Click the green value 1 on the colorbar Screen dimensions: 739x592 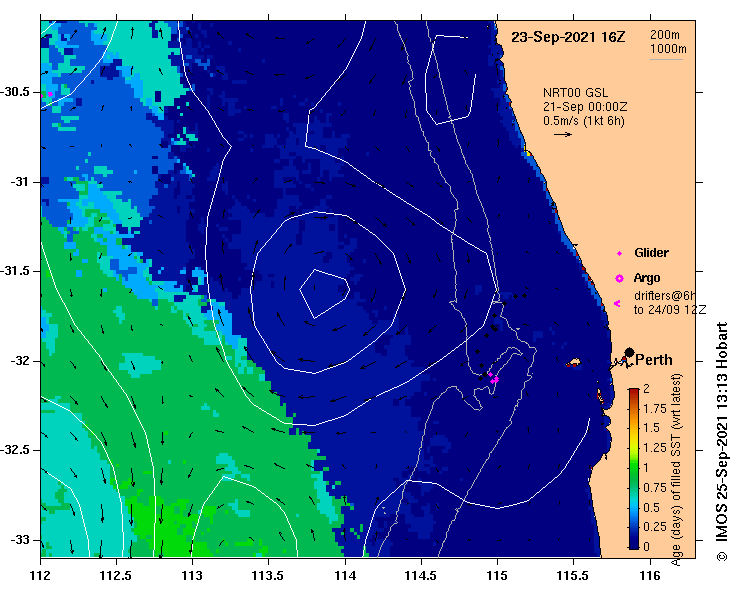pos(634,467)
